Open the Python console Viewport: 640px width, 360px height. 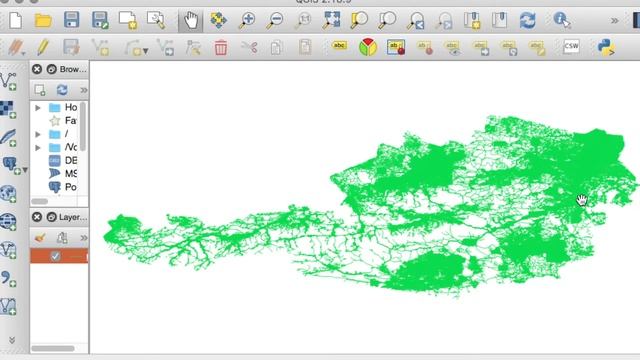(x=606, y=47)
